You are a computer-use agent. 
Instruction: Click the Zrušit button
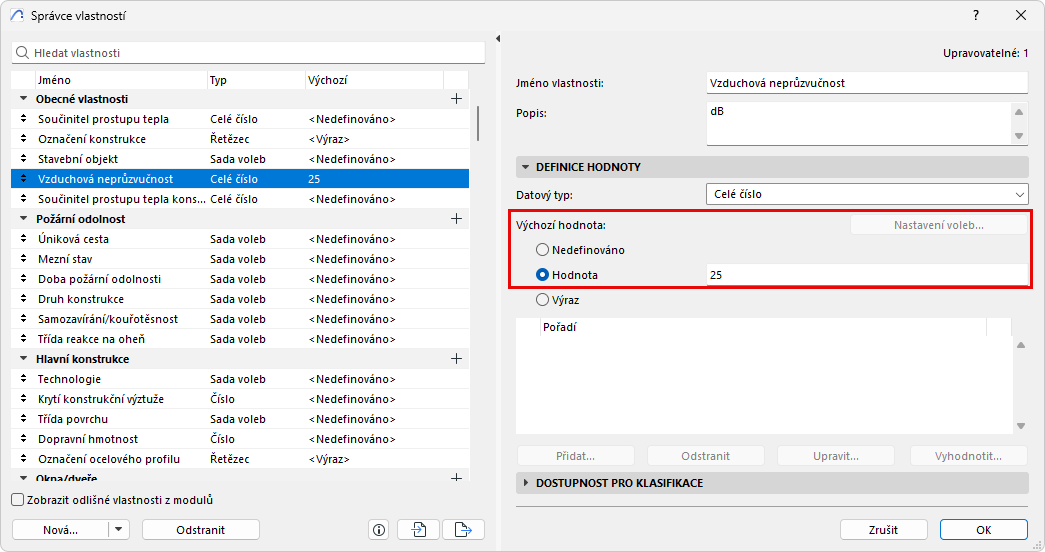point(883,530)
